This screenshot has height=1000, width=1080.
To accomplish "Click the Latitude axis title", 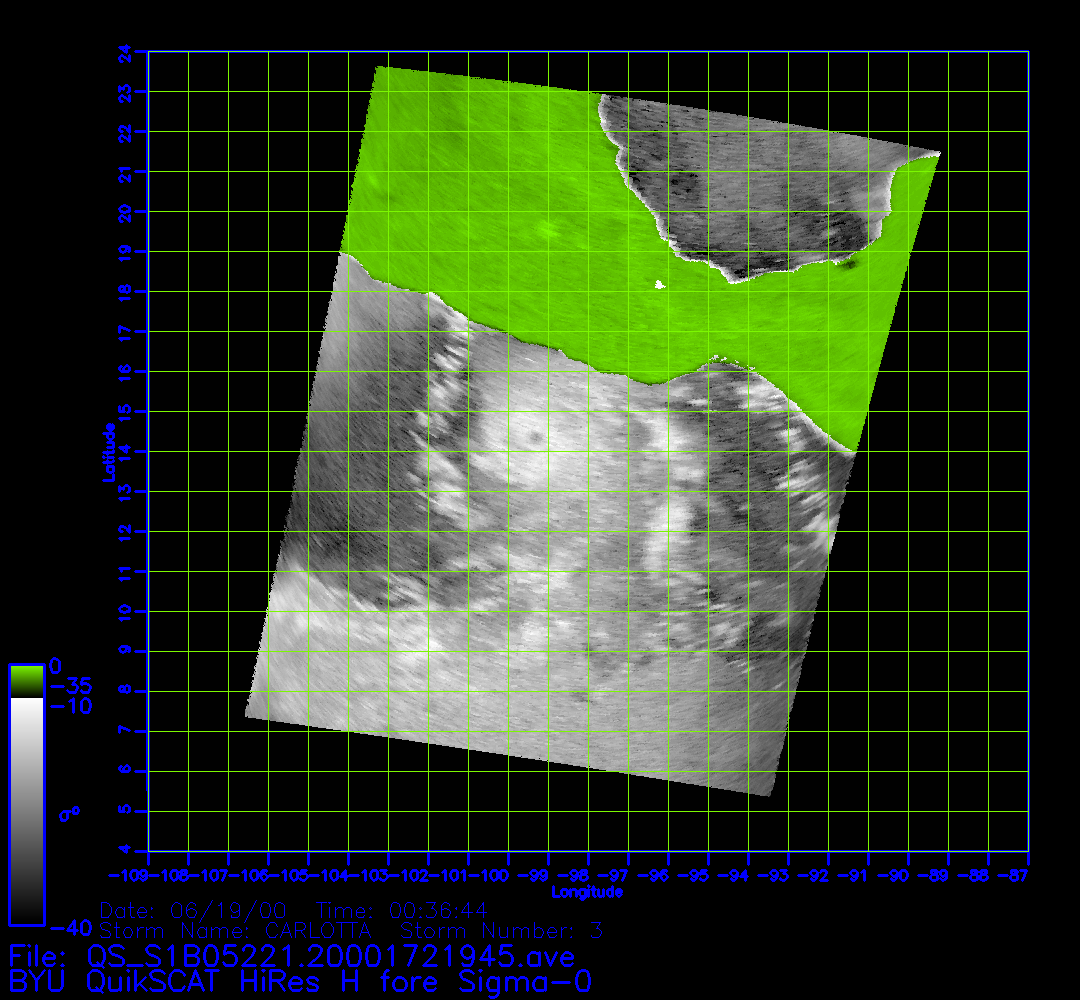I will coord(106,451).
